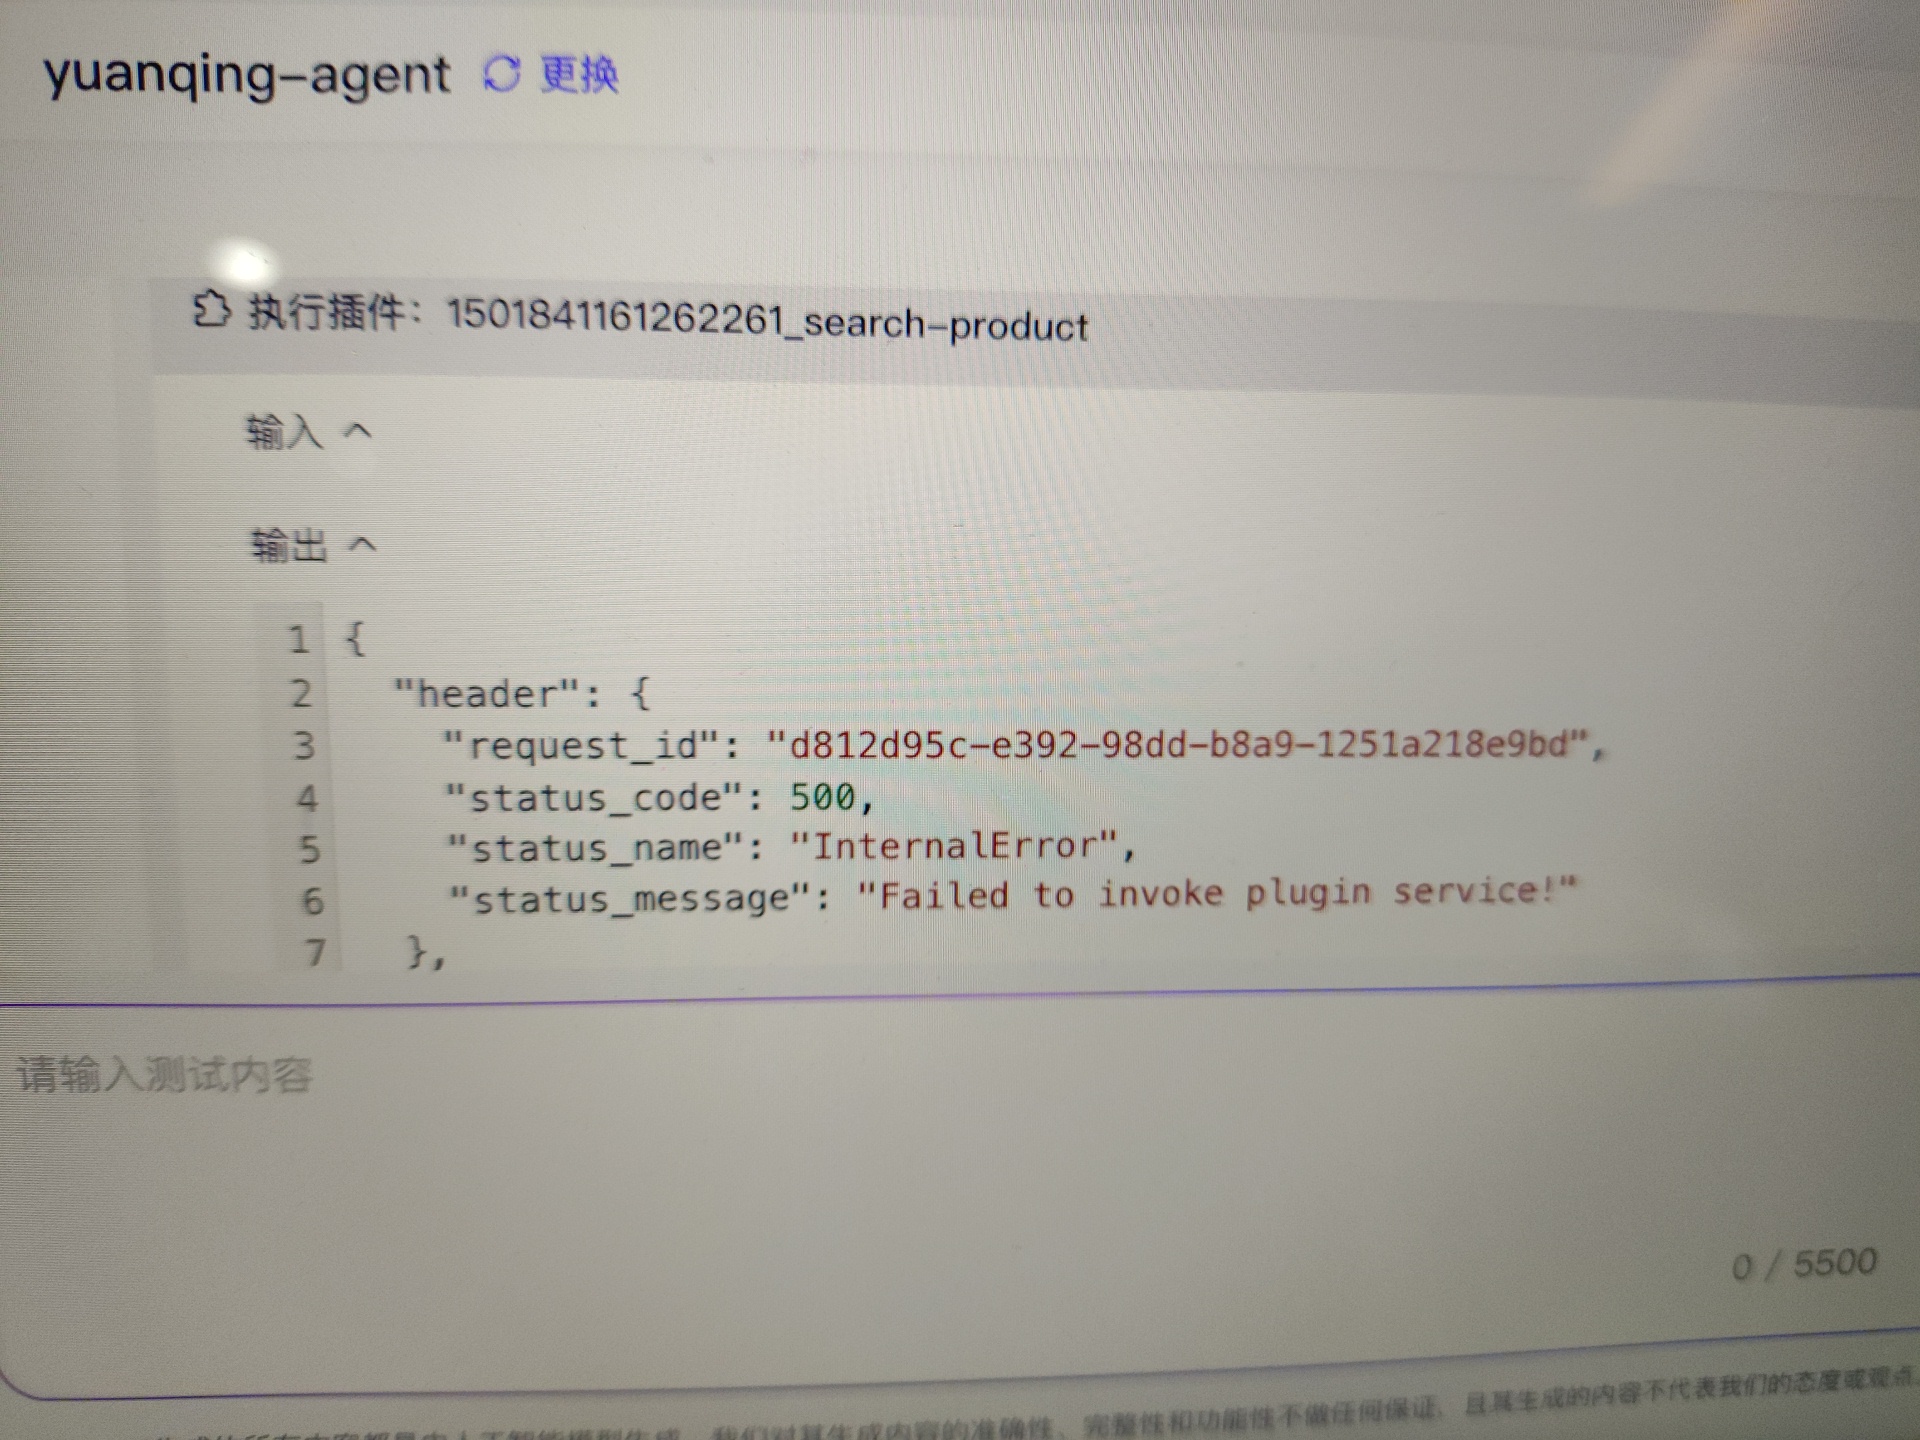Click the "header" key on line 2
This screenshot has width=1920, height=1440.
(x=487, y=693)
